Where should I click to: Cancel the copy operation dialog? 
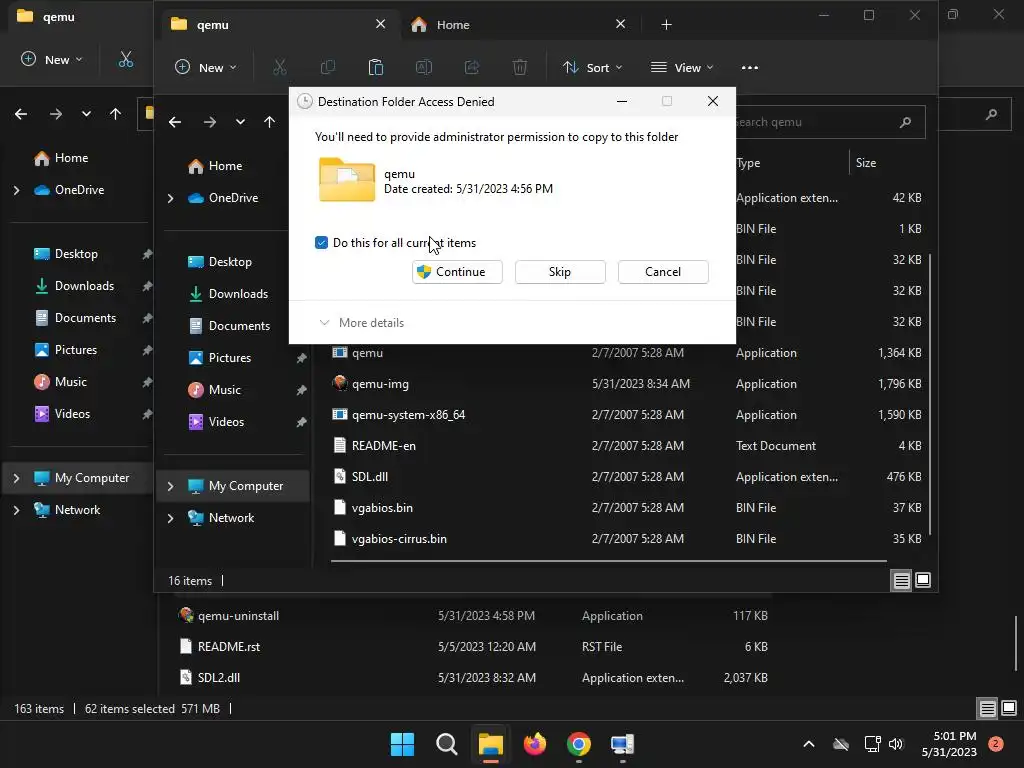663,272
